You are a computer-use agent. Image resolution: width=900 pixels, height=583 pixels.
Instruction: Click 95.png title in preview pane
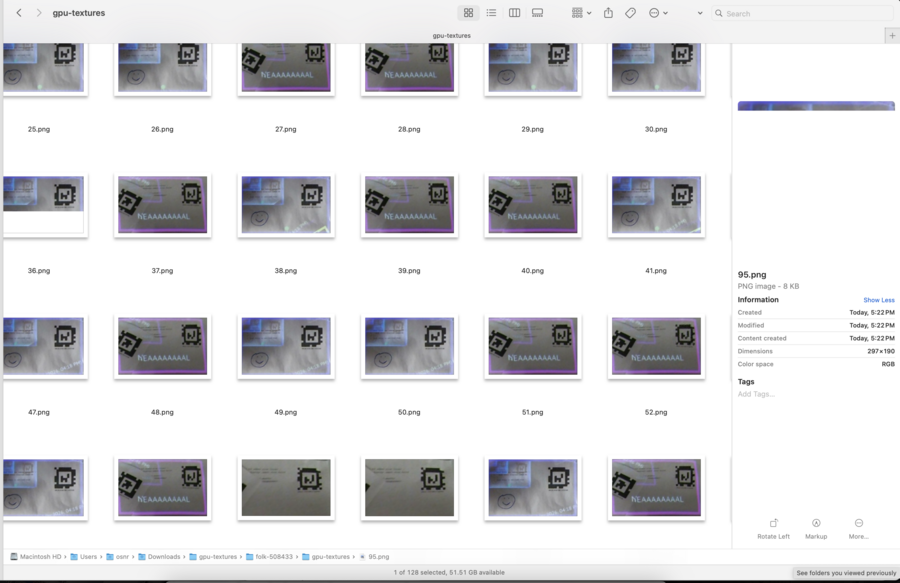click(752, 275)
